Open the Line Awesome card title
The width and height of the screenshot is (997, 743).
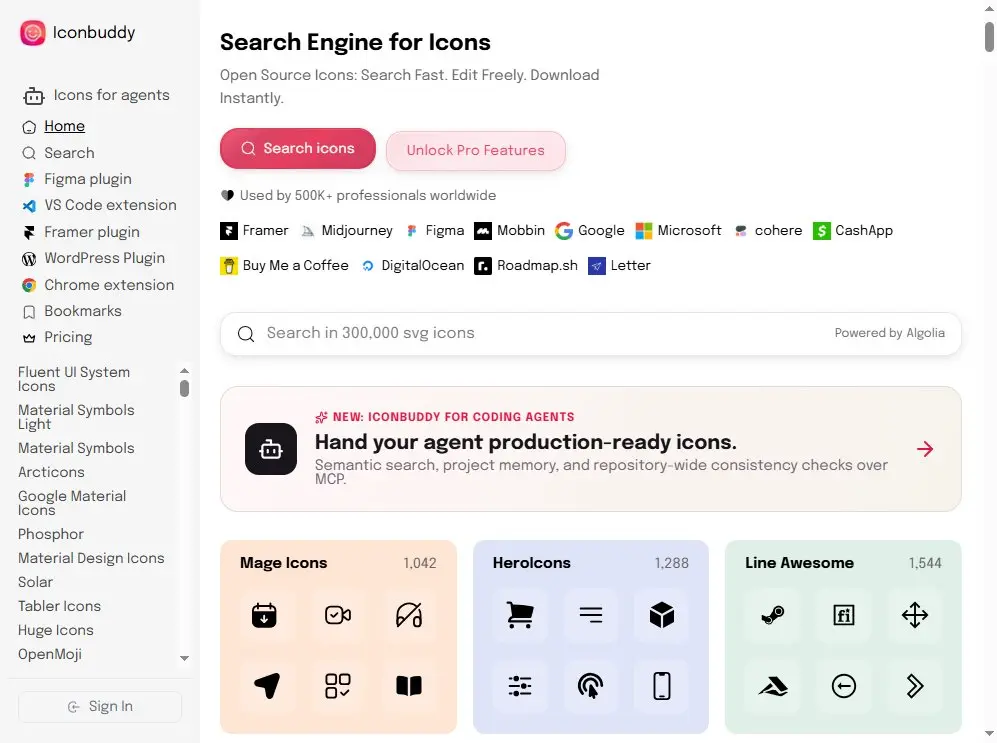[x=799, y=563]
